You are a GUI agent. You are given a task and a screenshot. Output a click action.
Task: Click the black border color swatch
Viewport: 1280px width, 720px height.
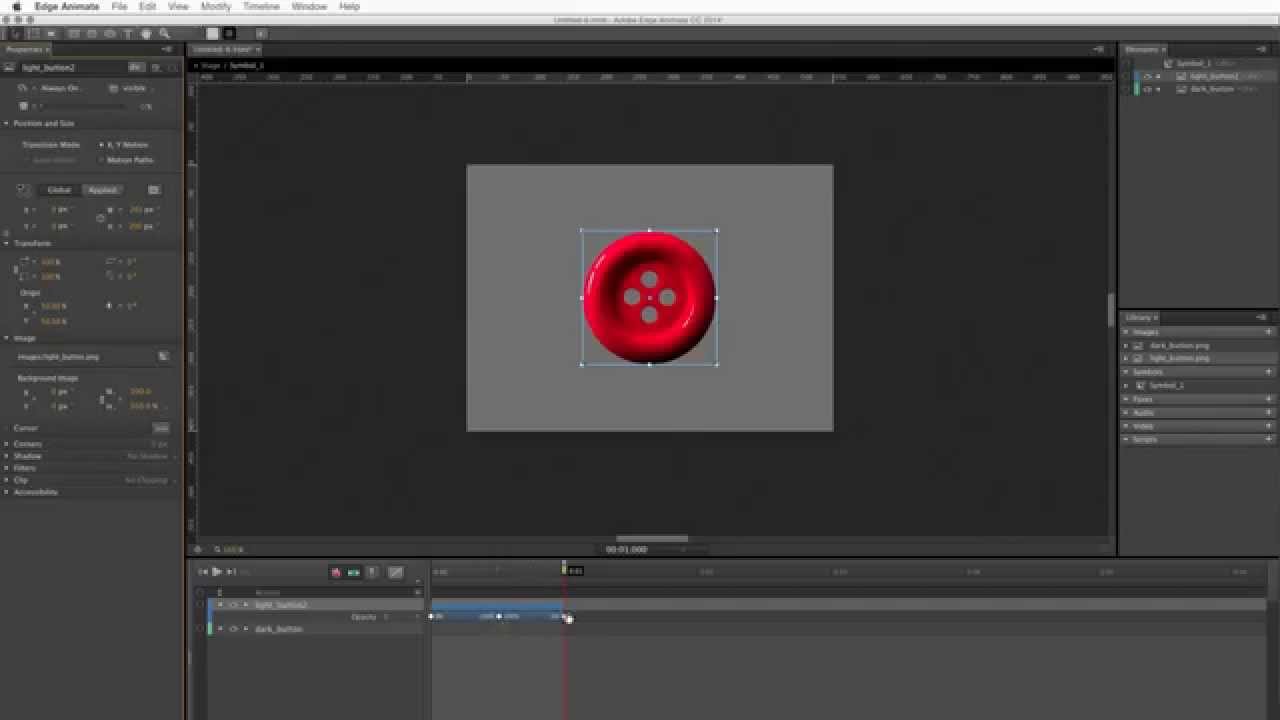[x=229, y=34]
